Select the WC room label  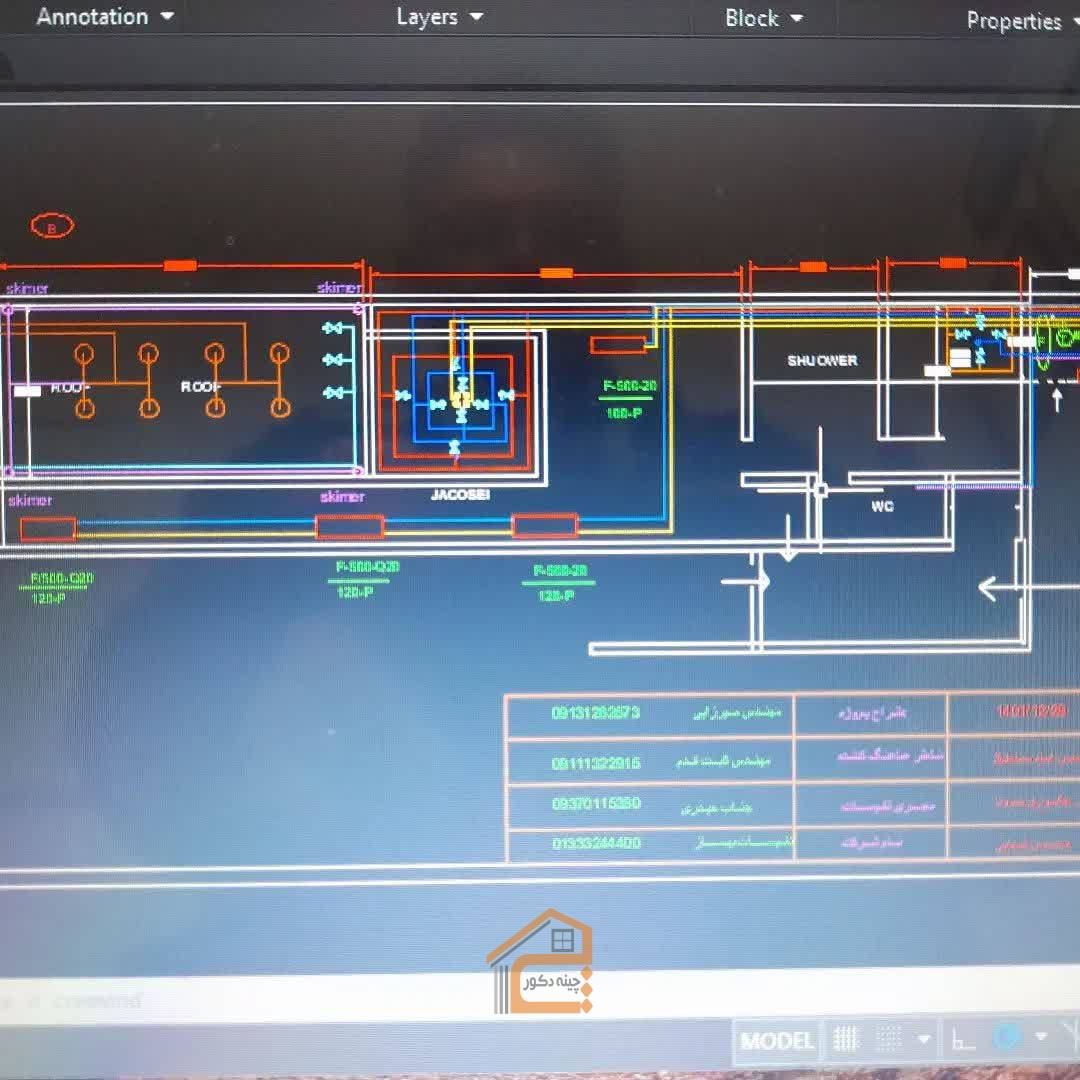[x=881, y=507]
